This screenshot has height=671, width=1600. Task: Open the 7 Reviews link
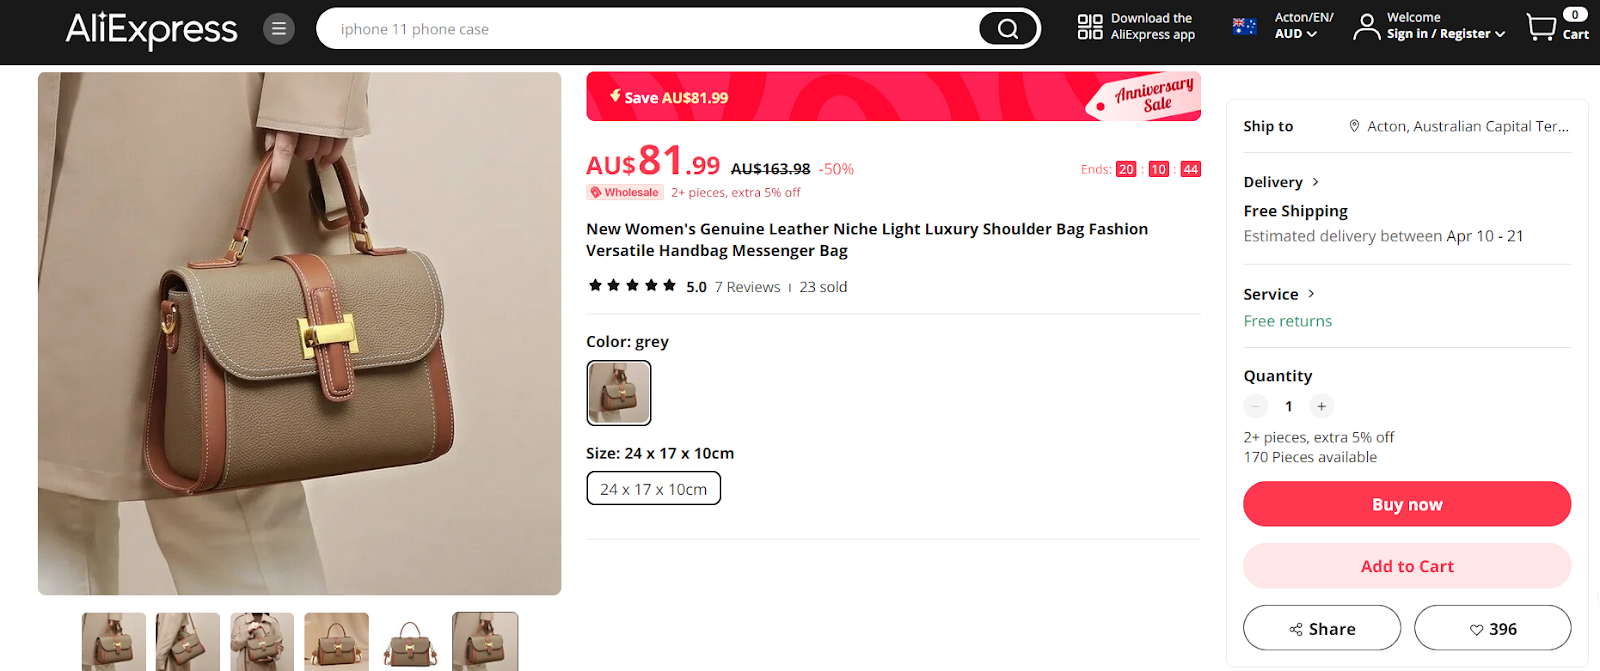(x=747, y=287)
